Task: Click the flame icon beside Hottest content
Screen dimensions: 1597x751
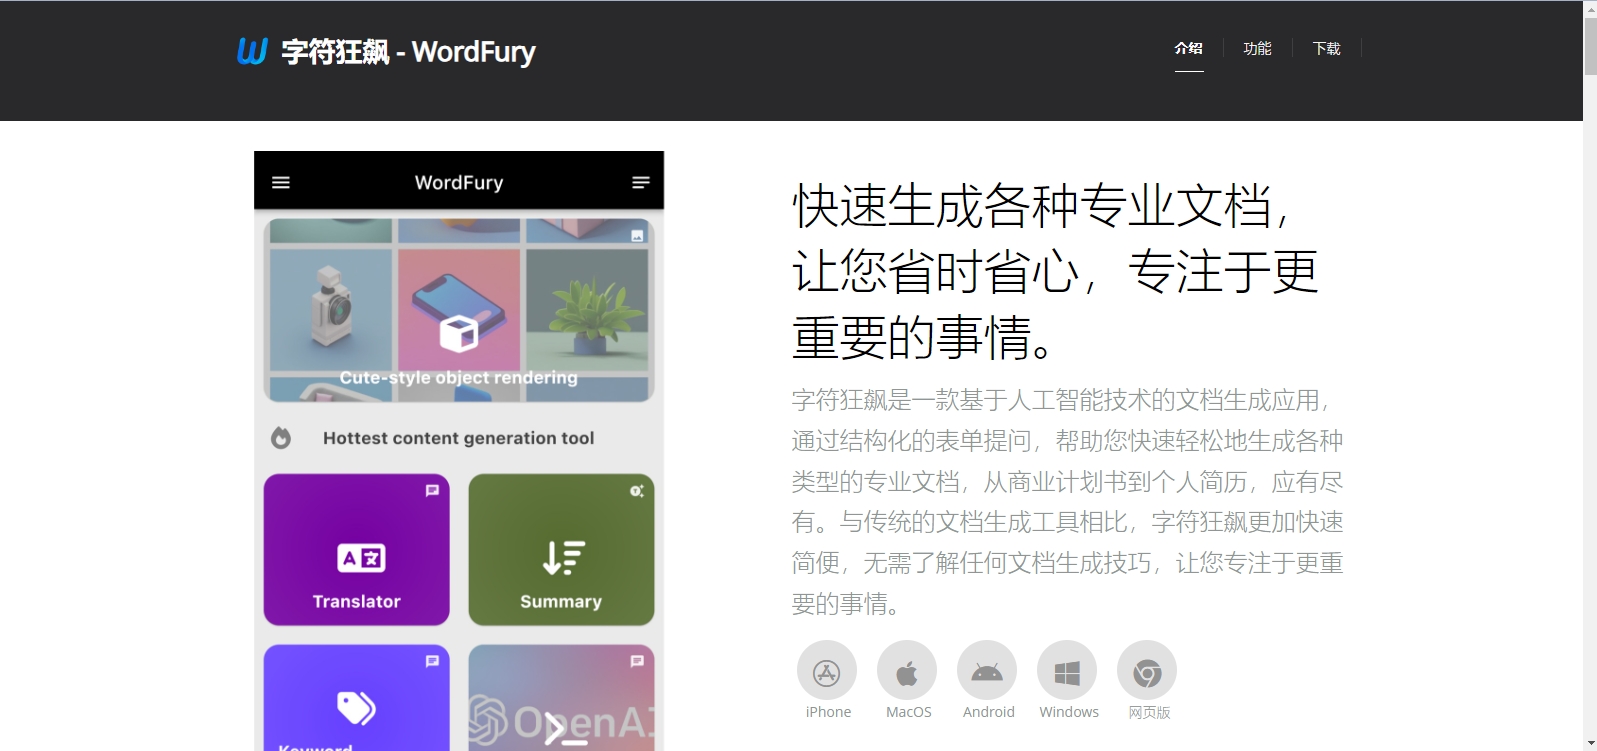Action: pyautogui.click(x=281, y=438)
